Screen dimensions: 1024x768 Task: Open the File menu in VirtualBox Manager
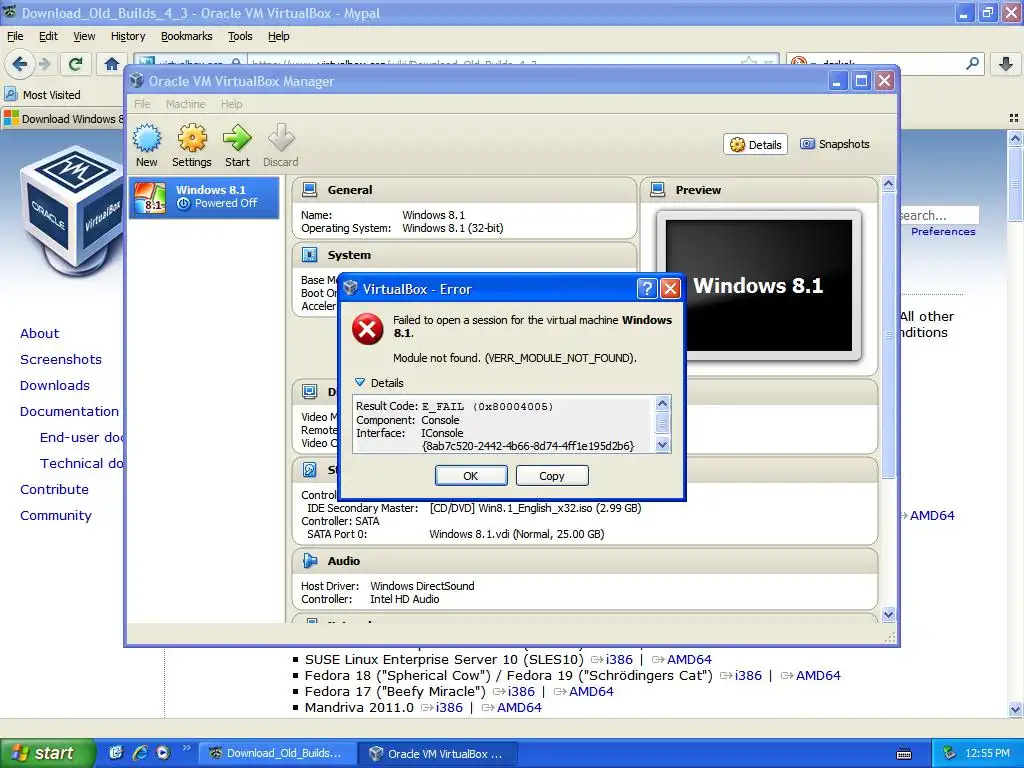click(142, 104)
